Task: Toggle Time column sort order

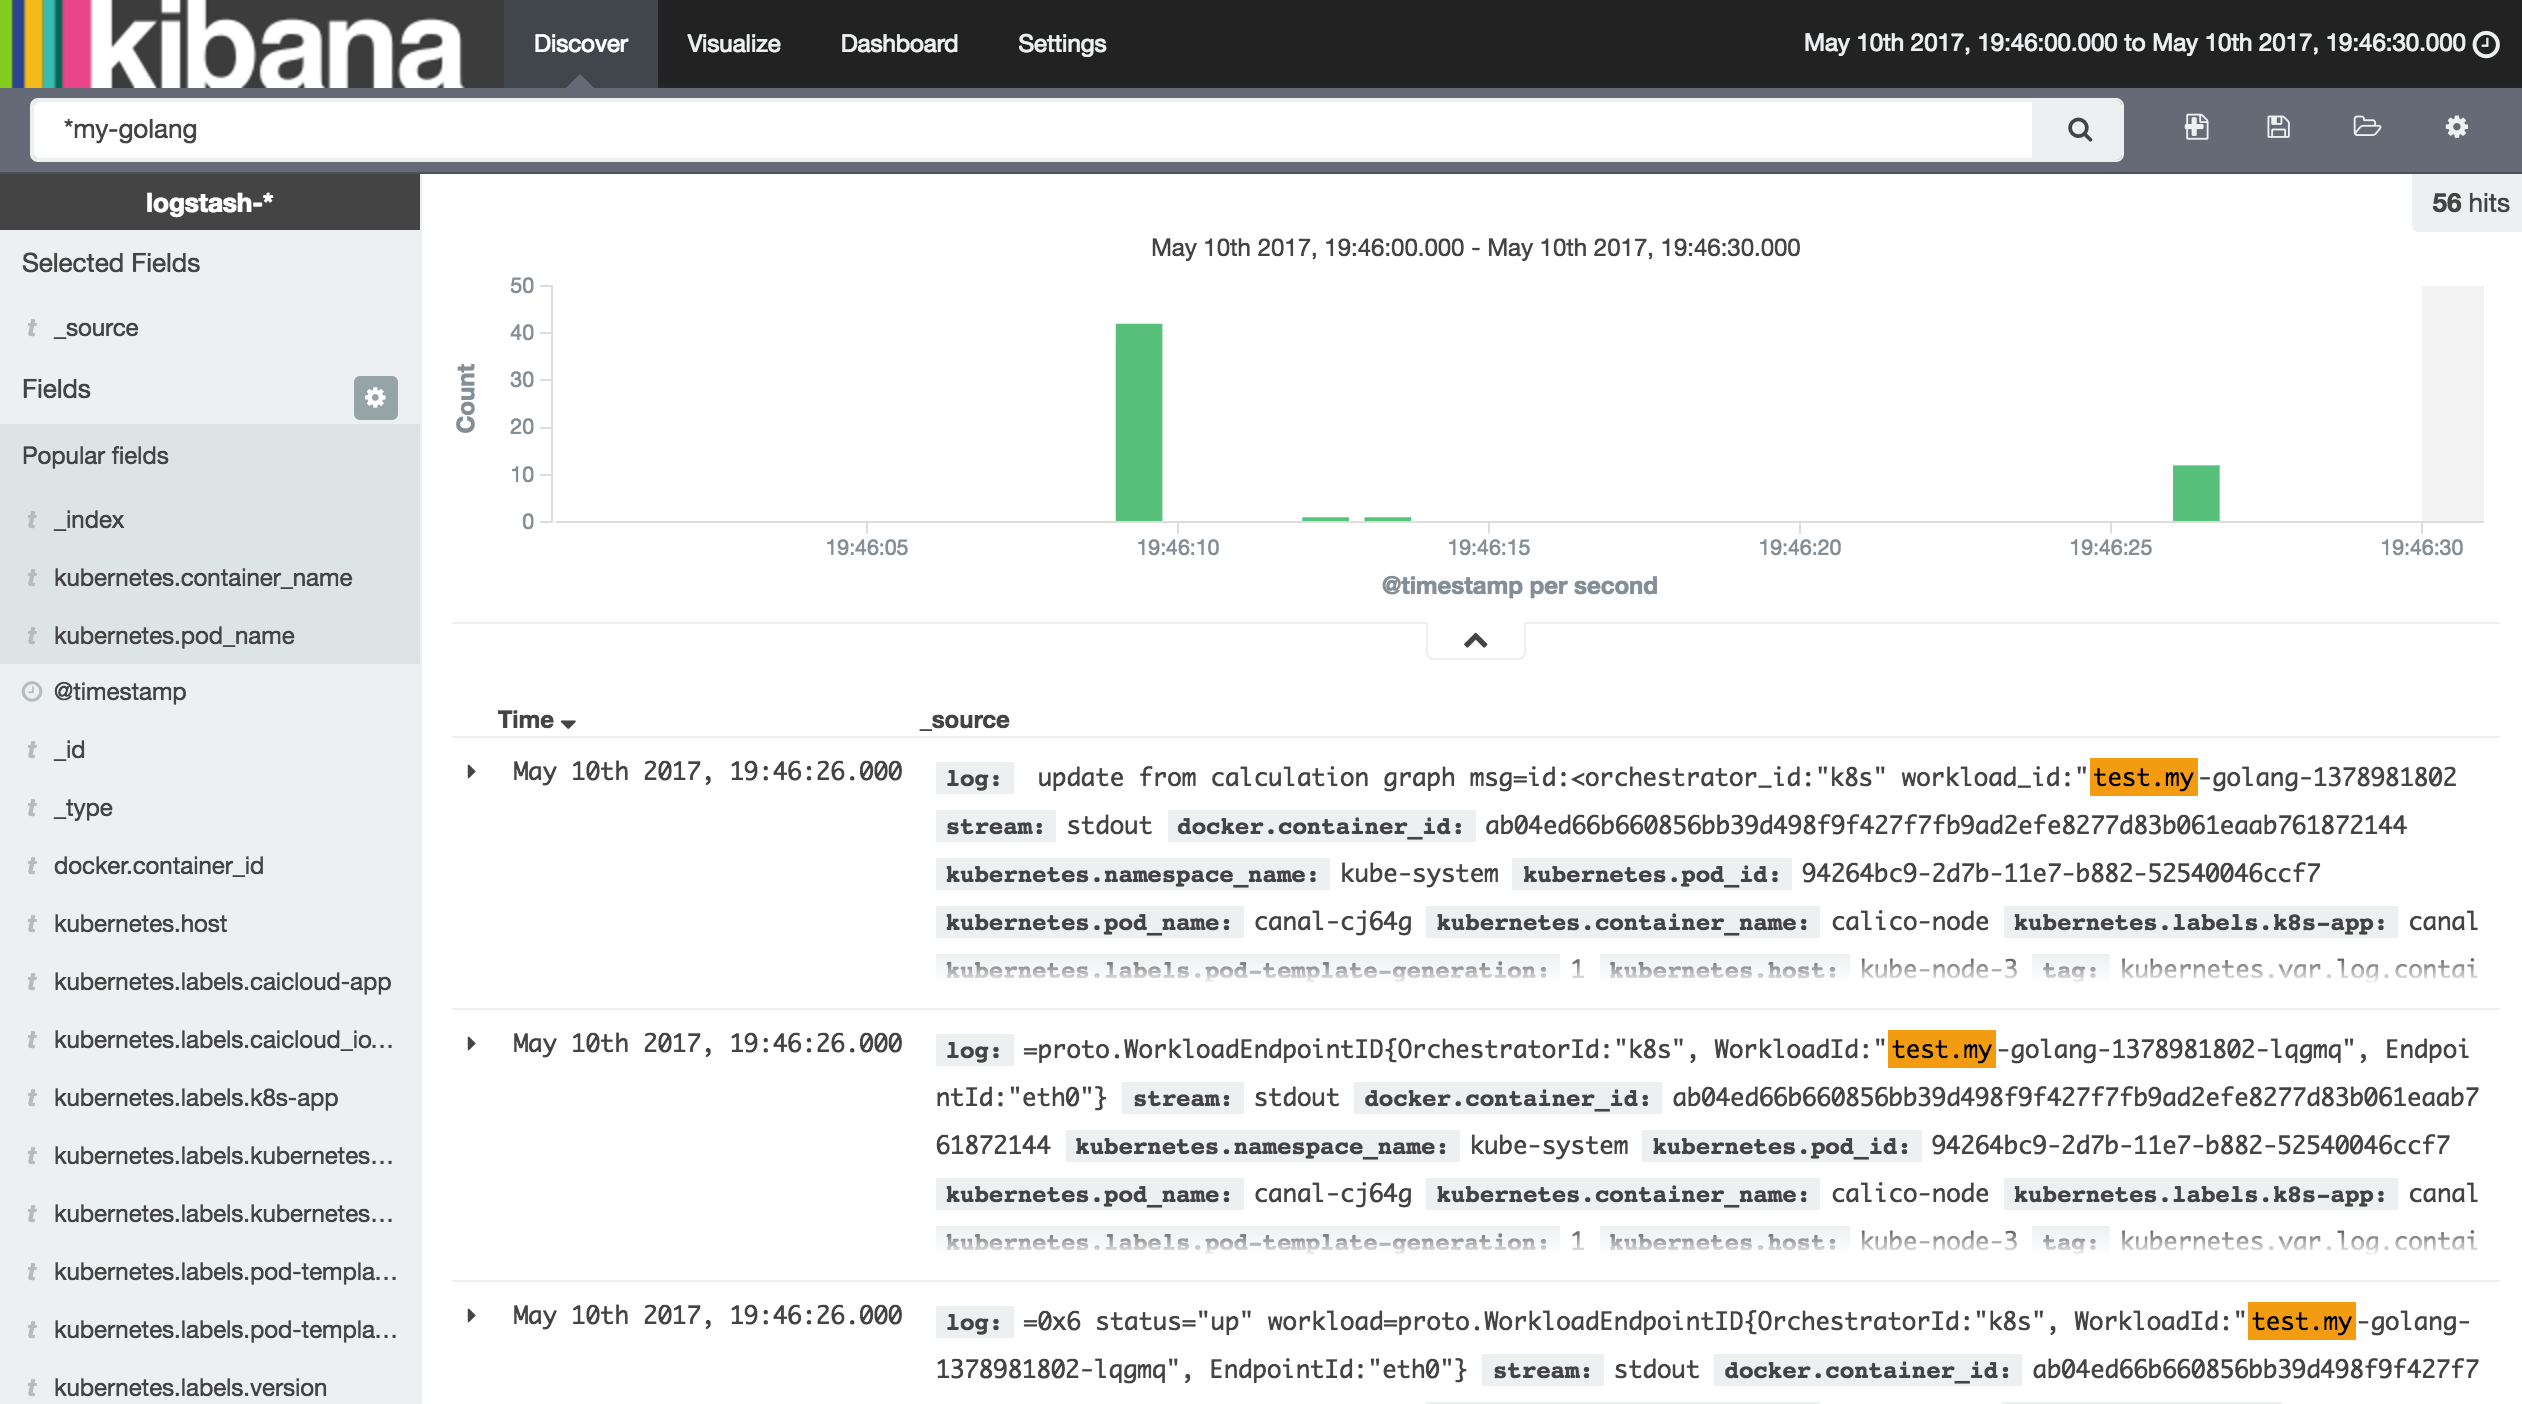Action: [x=567, y=723]
